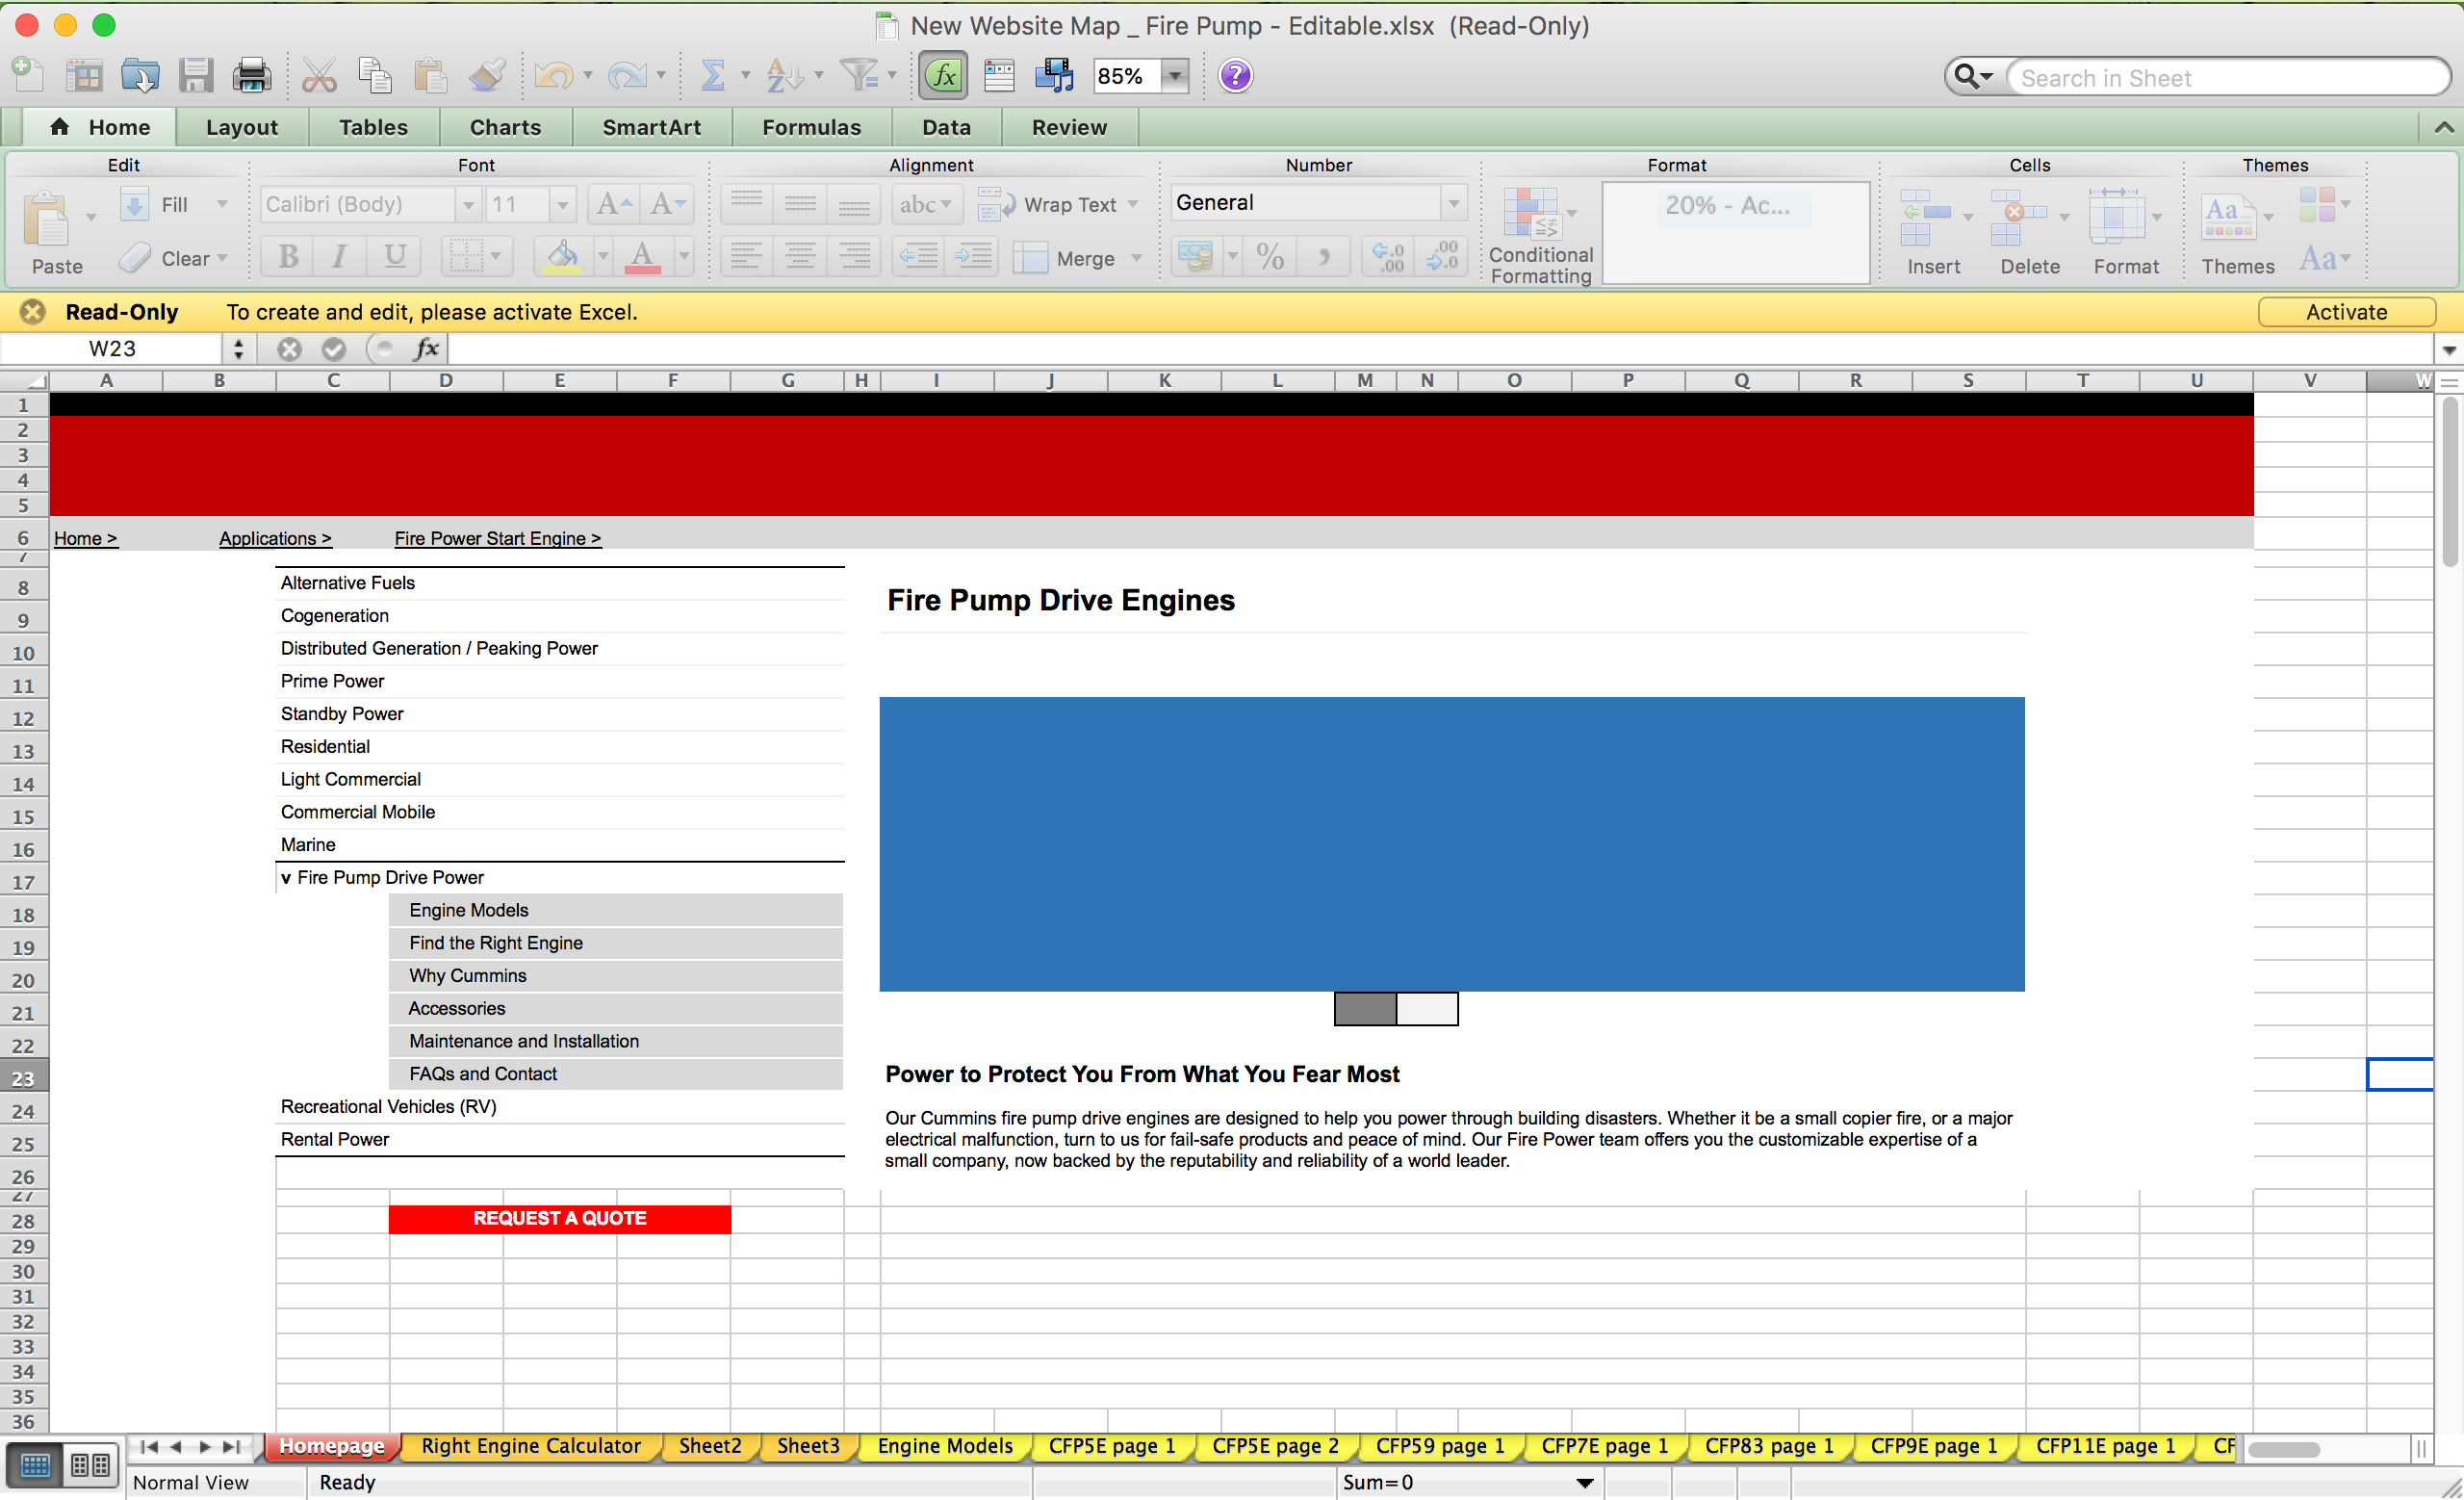
Task: Click the Media Browser icon
Action: [1053, 75]
